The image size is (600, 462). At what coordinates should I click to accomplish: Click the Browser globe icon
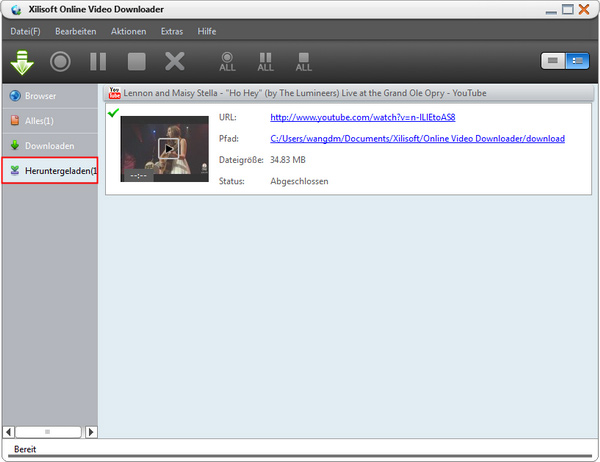pyautogui.click(x=15, y=96)
